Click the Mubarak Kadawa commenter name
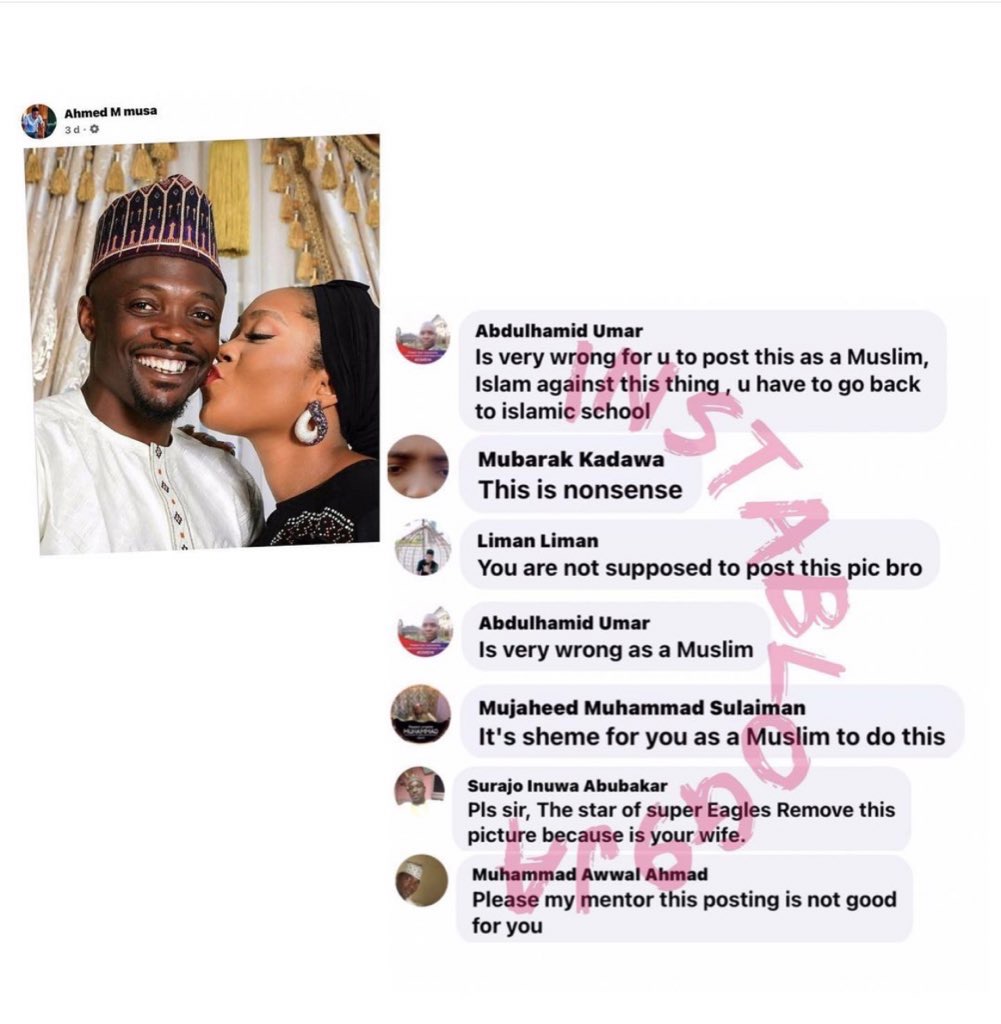The height and width of the screenshot is (1024, 1001). [x=571, y=459]
